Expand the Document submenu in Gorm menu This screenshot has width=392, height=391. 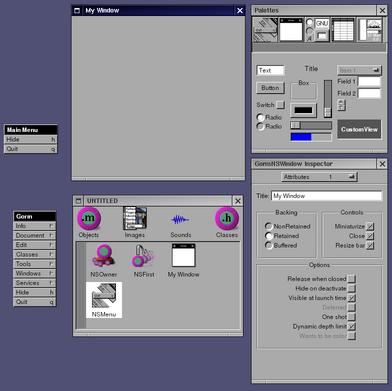(x=34, y=235)
